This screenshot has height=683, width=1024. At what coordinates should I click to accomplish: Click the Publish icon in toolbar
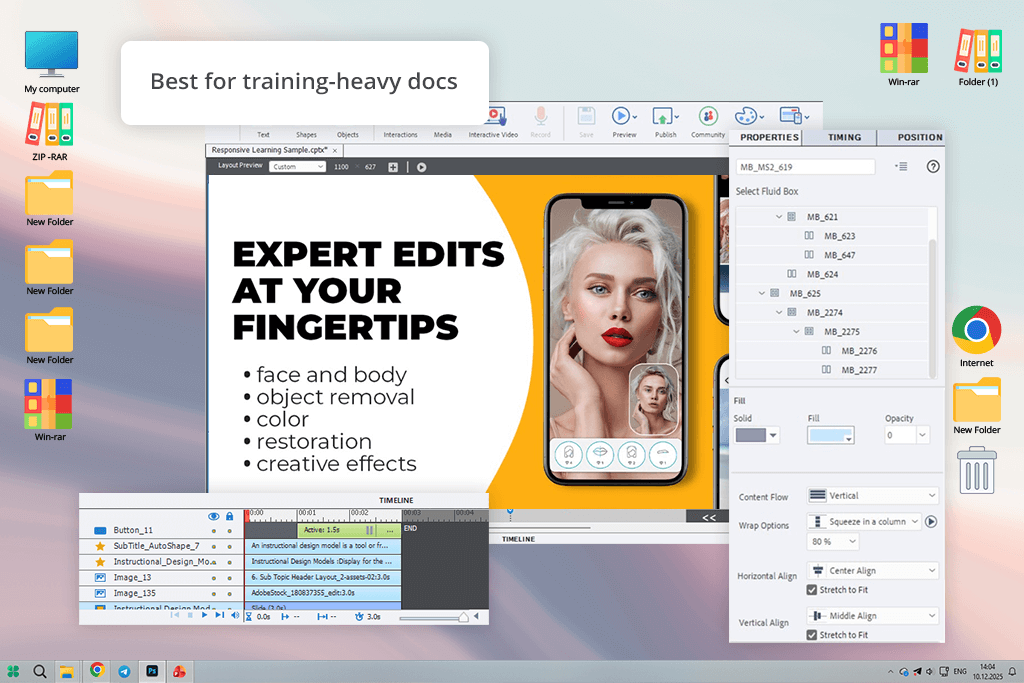[662, 116]
